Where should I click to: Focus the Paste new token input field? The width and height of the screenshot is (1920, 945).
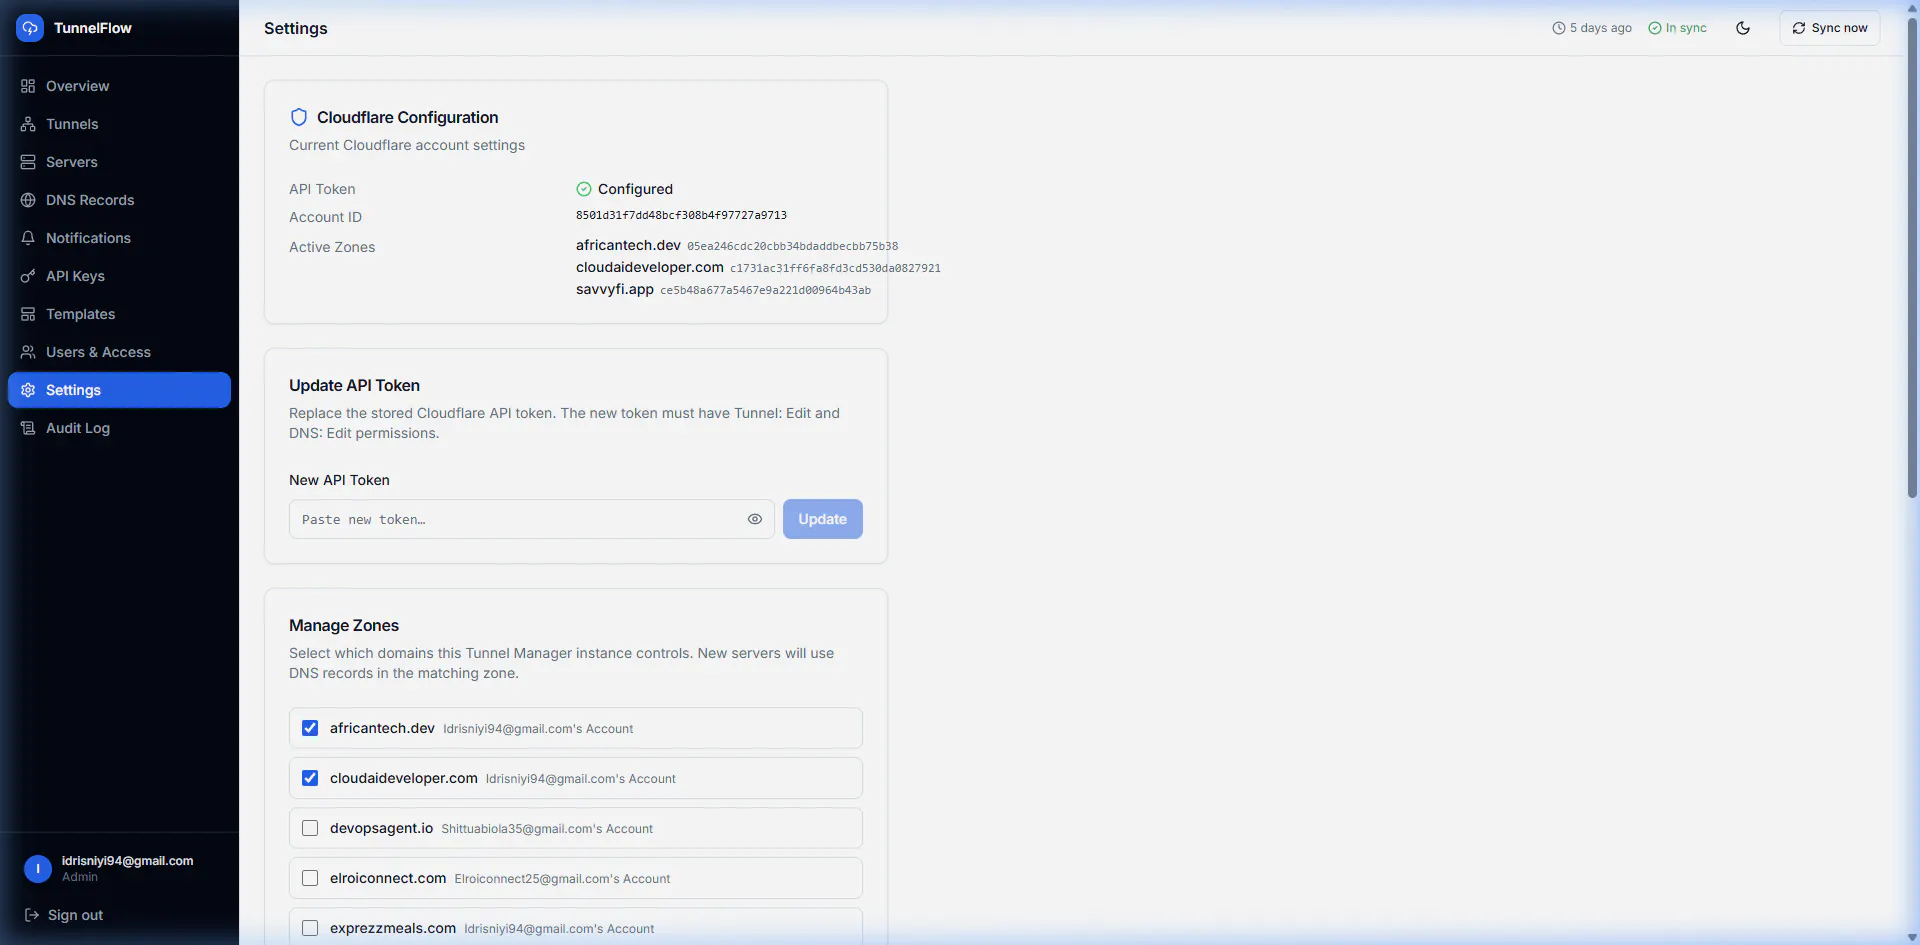point(532,519)
